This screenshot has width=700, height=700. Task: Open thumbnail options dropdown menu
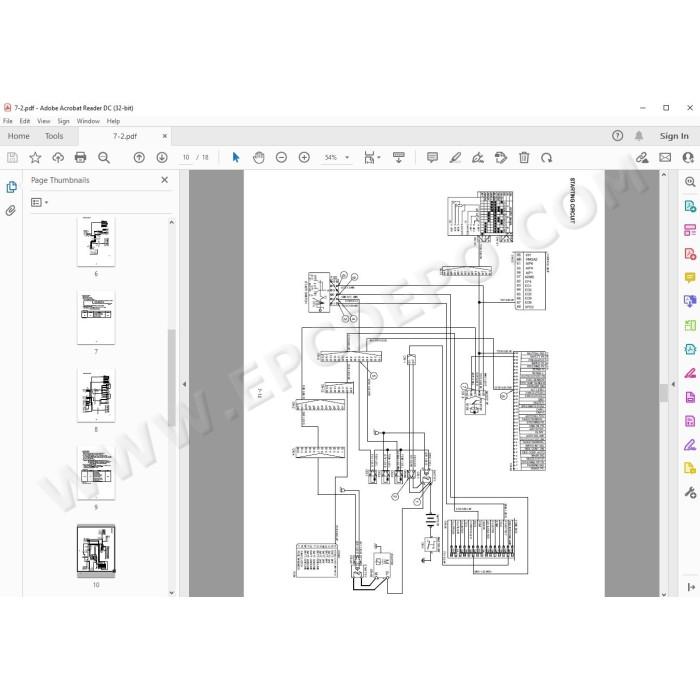click(x=39, y=203)
